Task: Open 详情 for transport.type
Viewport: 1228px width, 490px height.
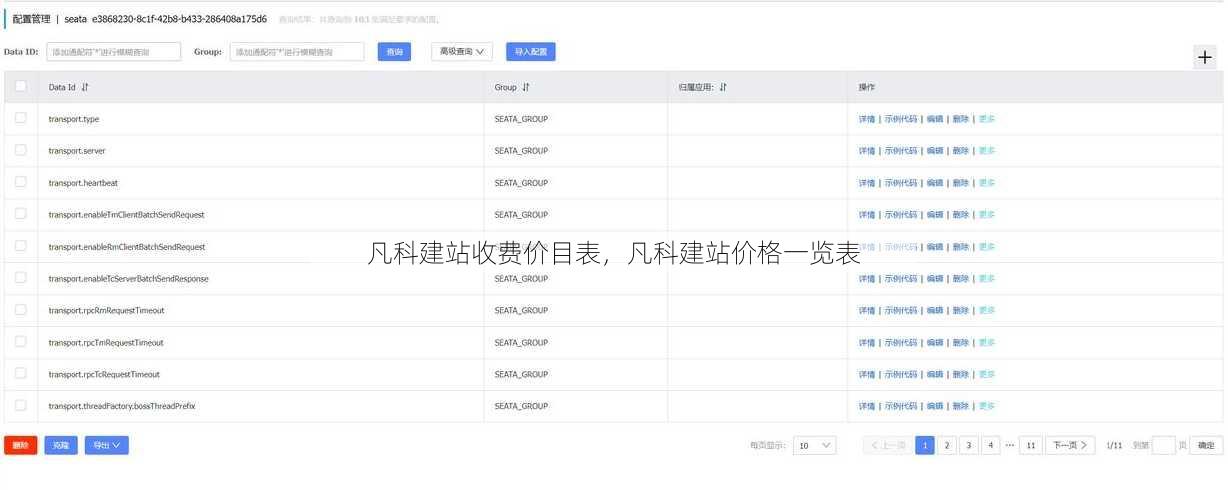Action: [867, 119]
